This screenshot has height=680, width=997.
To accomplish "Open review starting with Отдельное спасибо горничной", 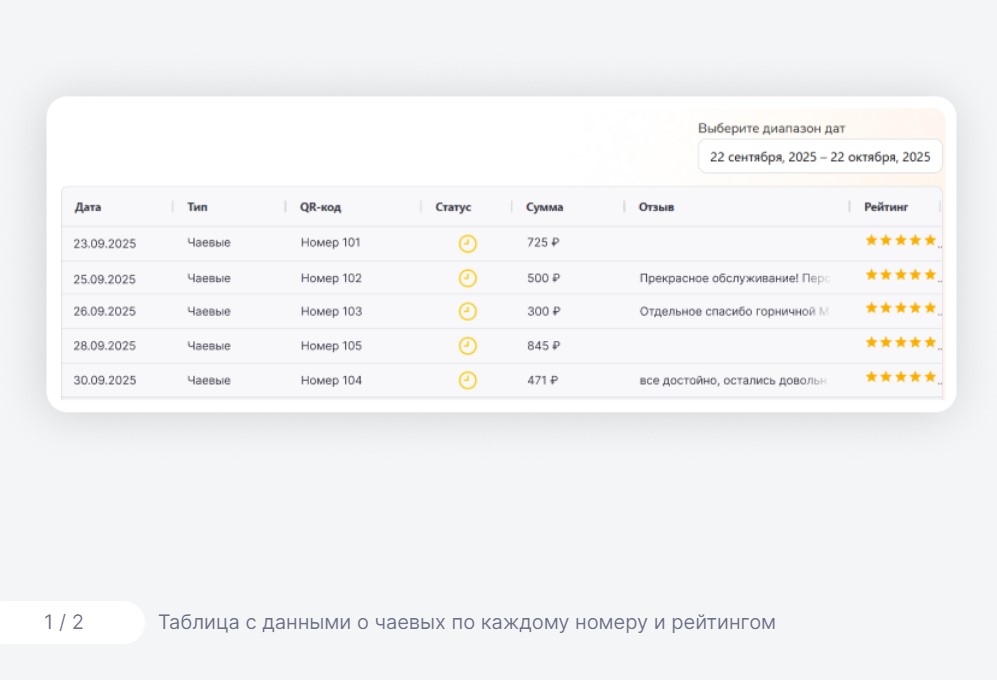I will (734, 312).
